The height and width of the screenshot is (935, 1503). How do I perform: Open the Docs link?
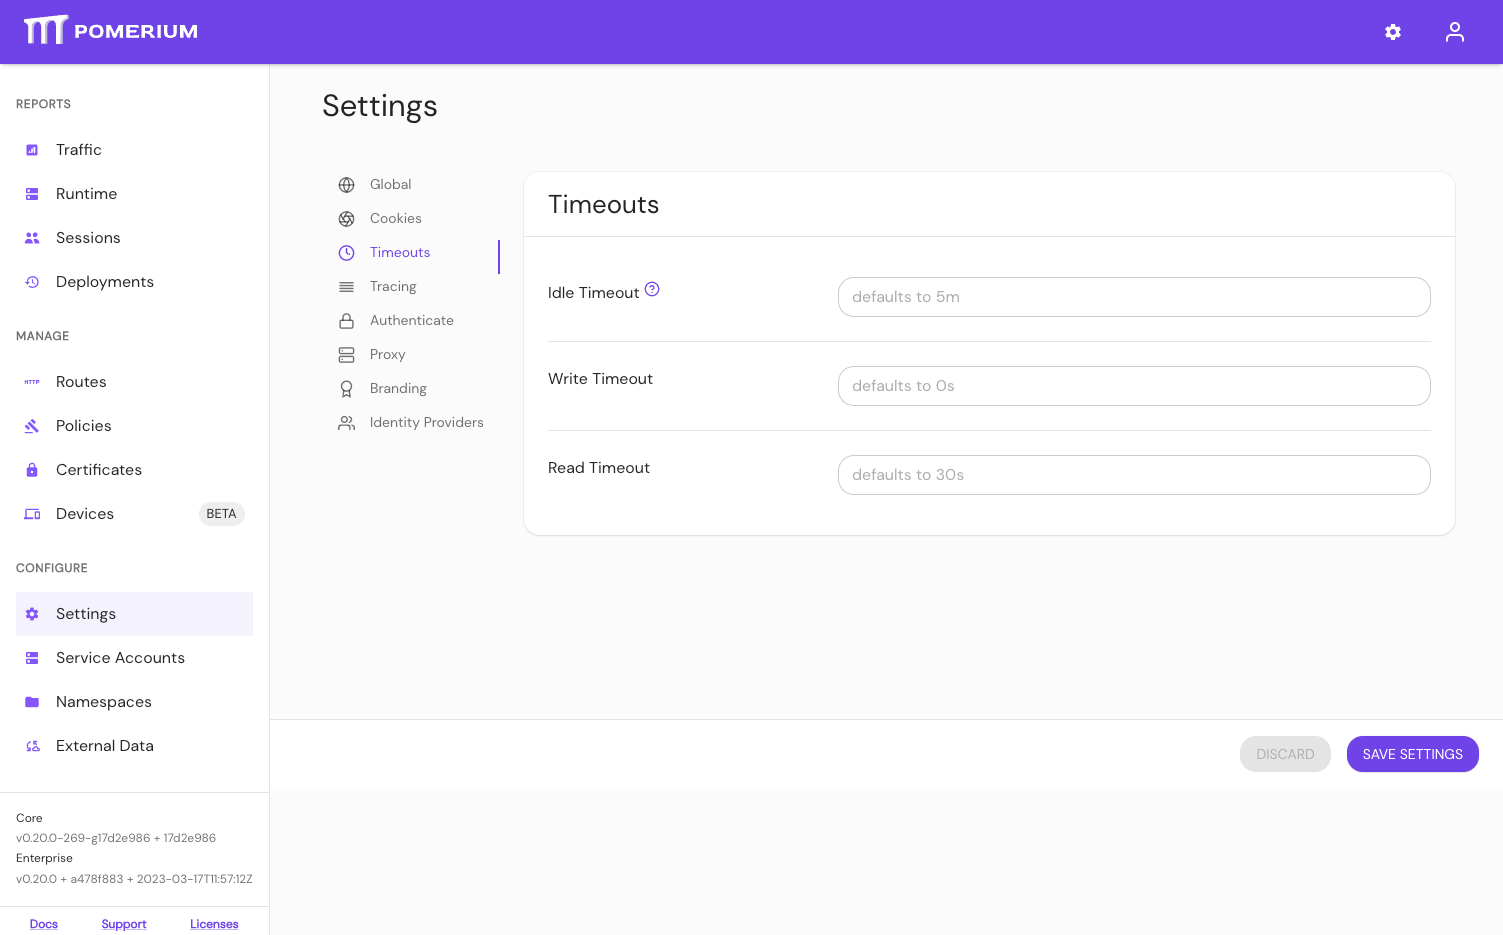tap(44, 924)
